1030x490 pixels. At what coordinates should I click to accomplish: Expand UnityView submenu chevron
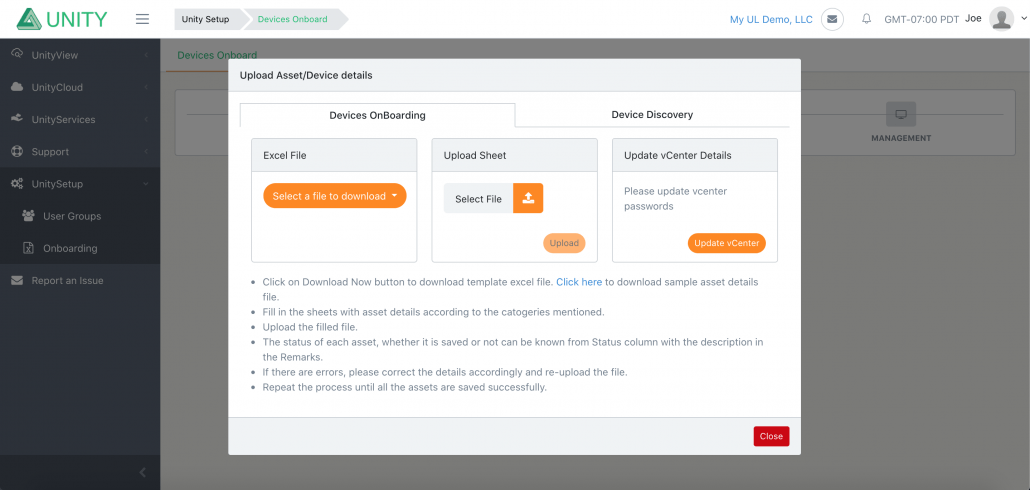click(x=145, y=55)
